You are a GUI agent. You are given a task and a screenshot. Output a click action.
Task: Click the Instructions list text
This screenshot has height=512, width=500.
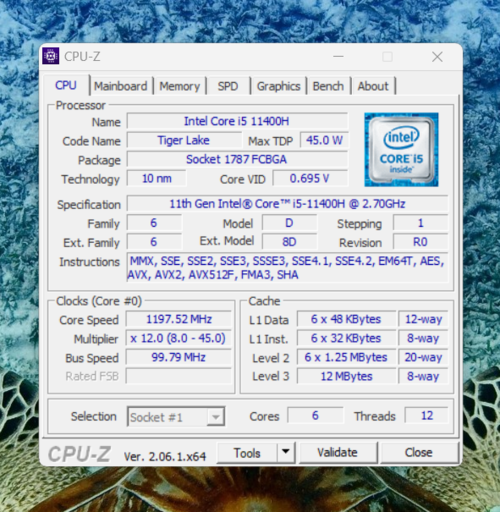coord(287,268)
